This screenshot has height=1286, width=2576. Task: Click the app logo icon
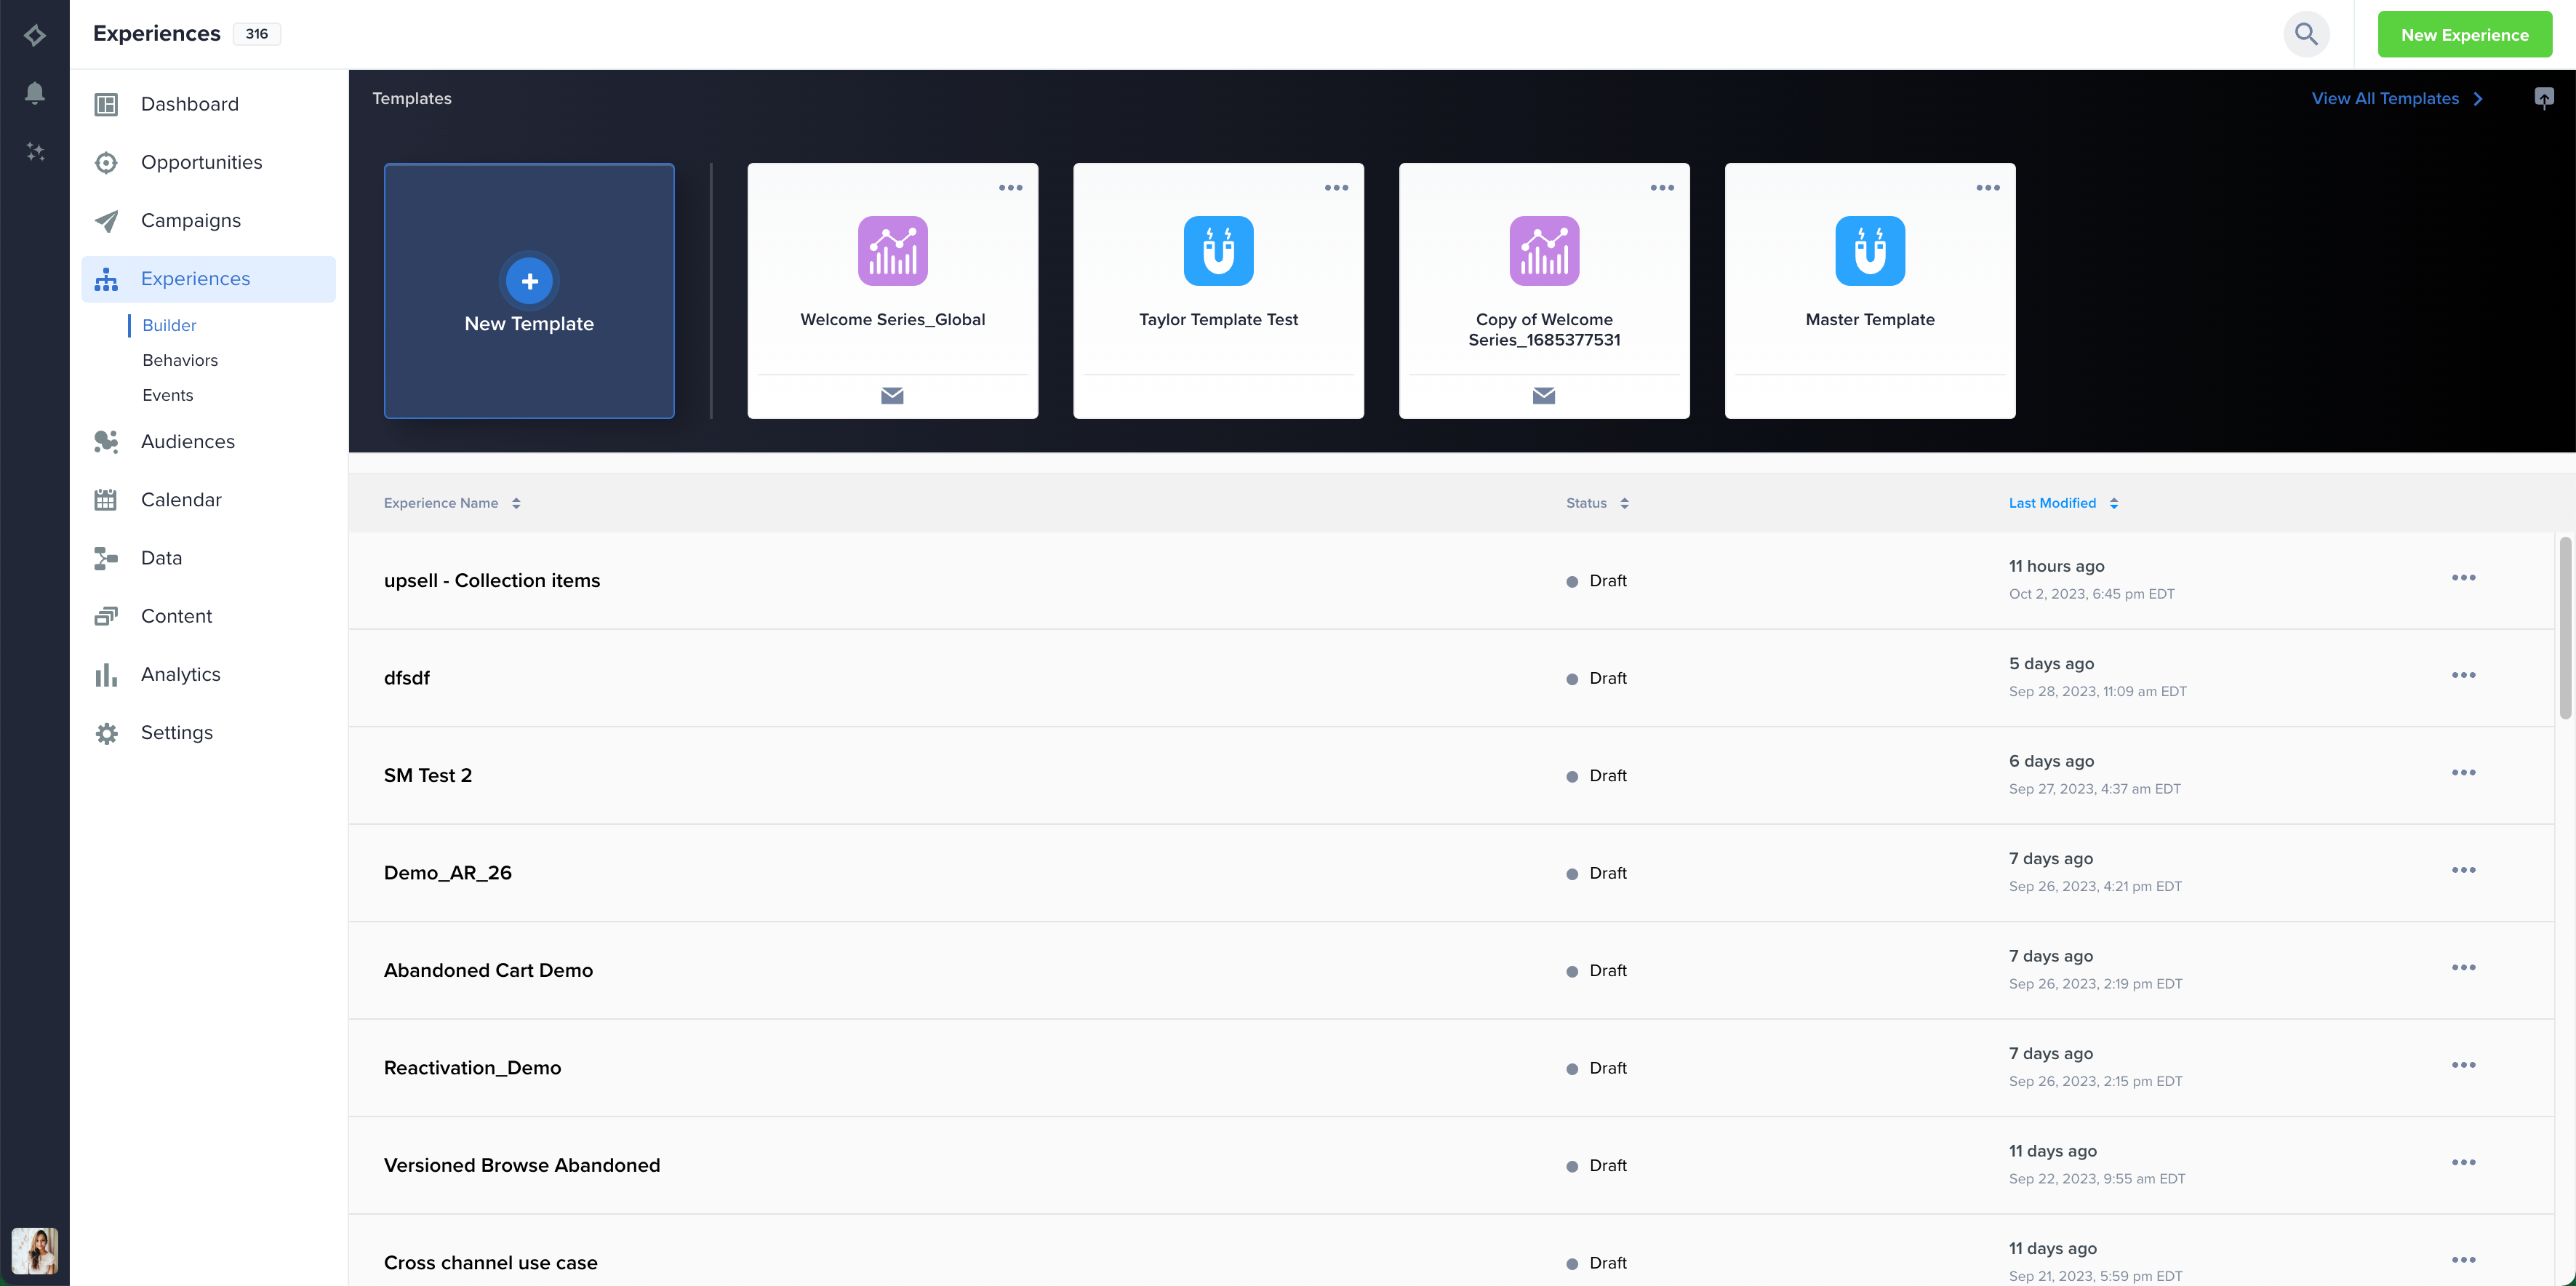[x=35, y=35]
